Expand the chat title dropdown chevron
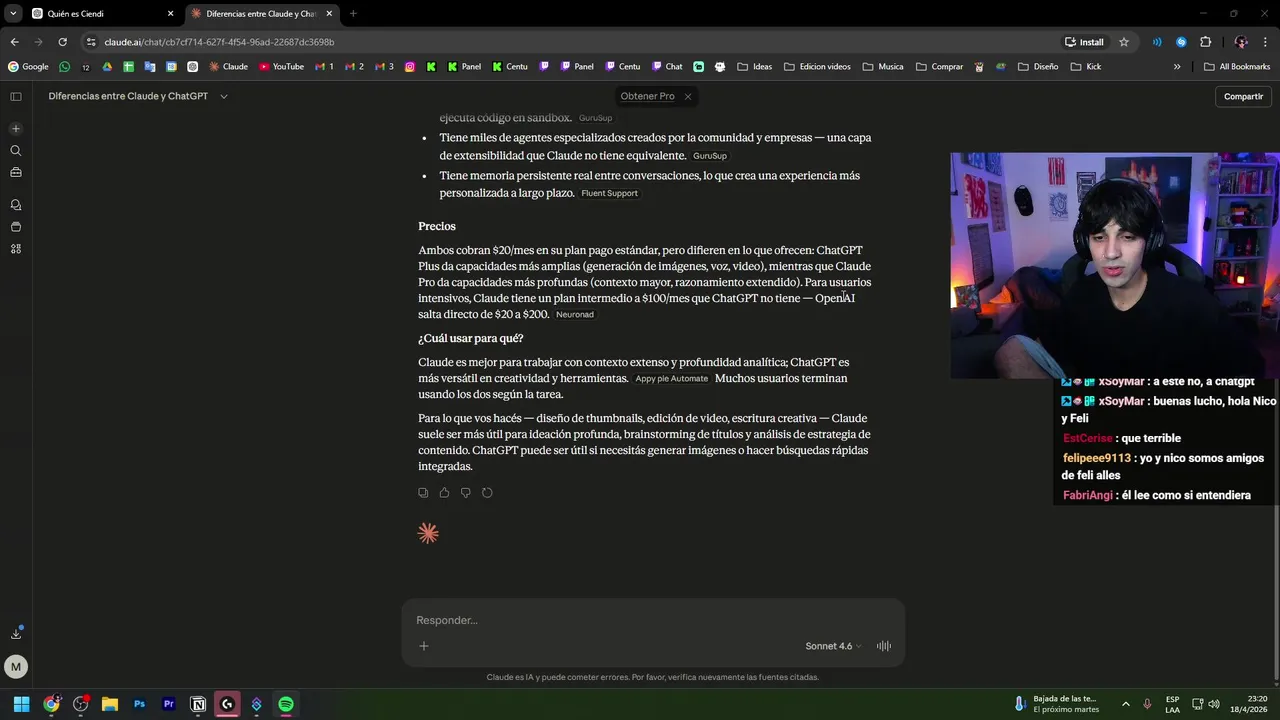 click(224, 96)
